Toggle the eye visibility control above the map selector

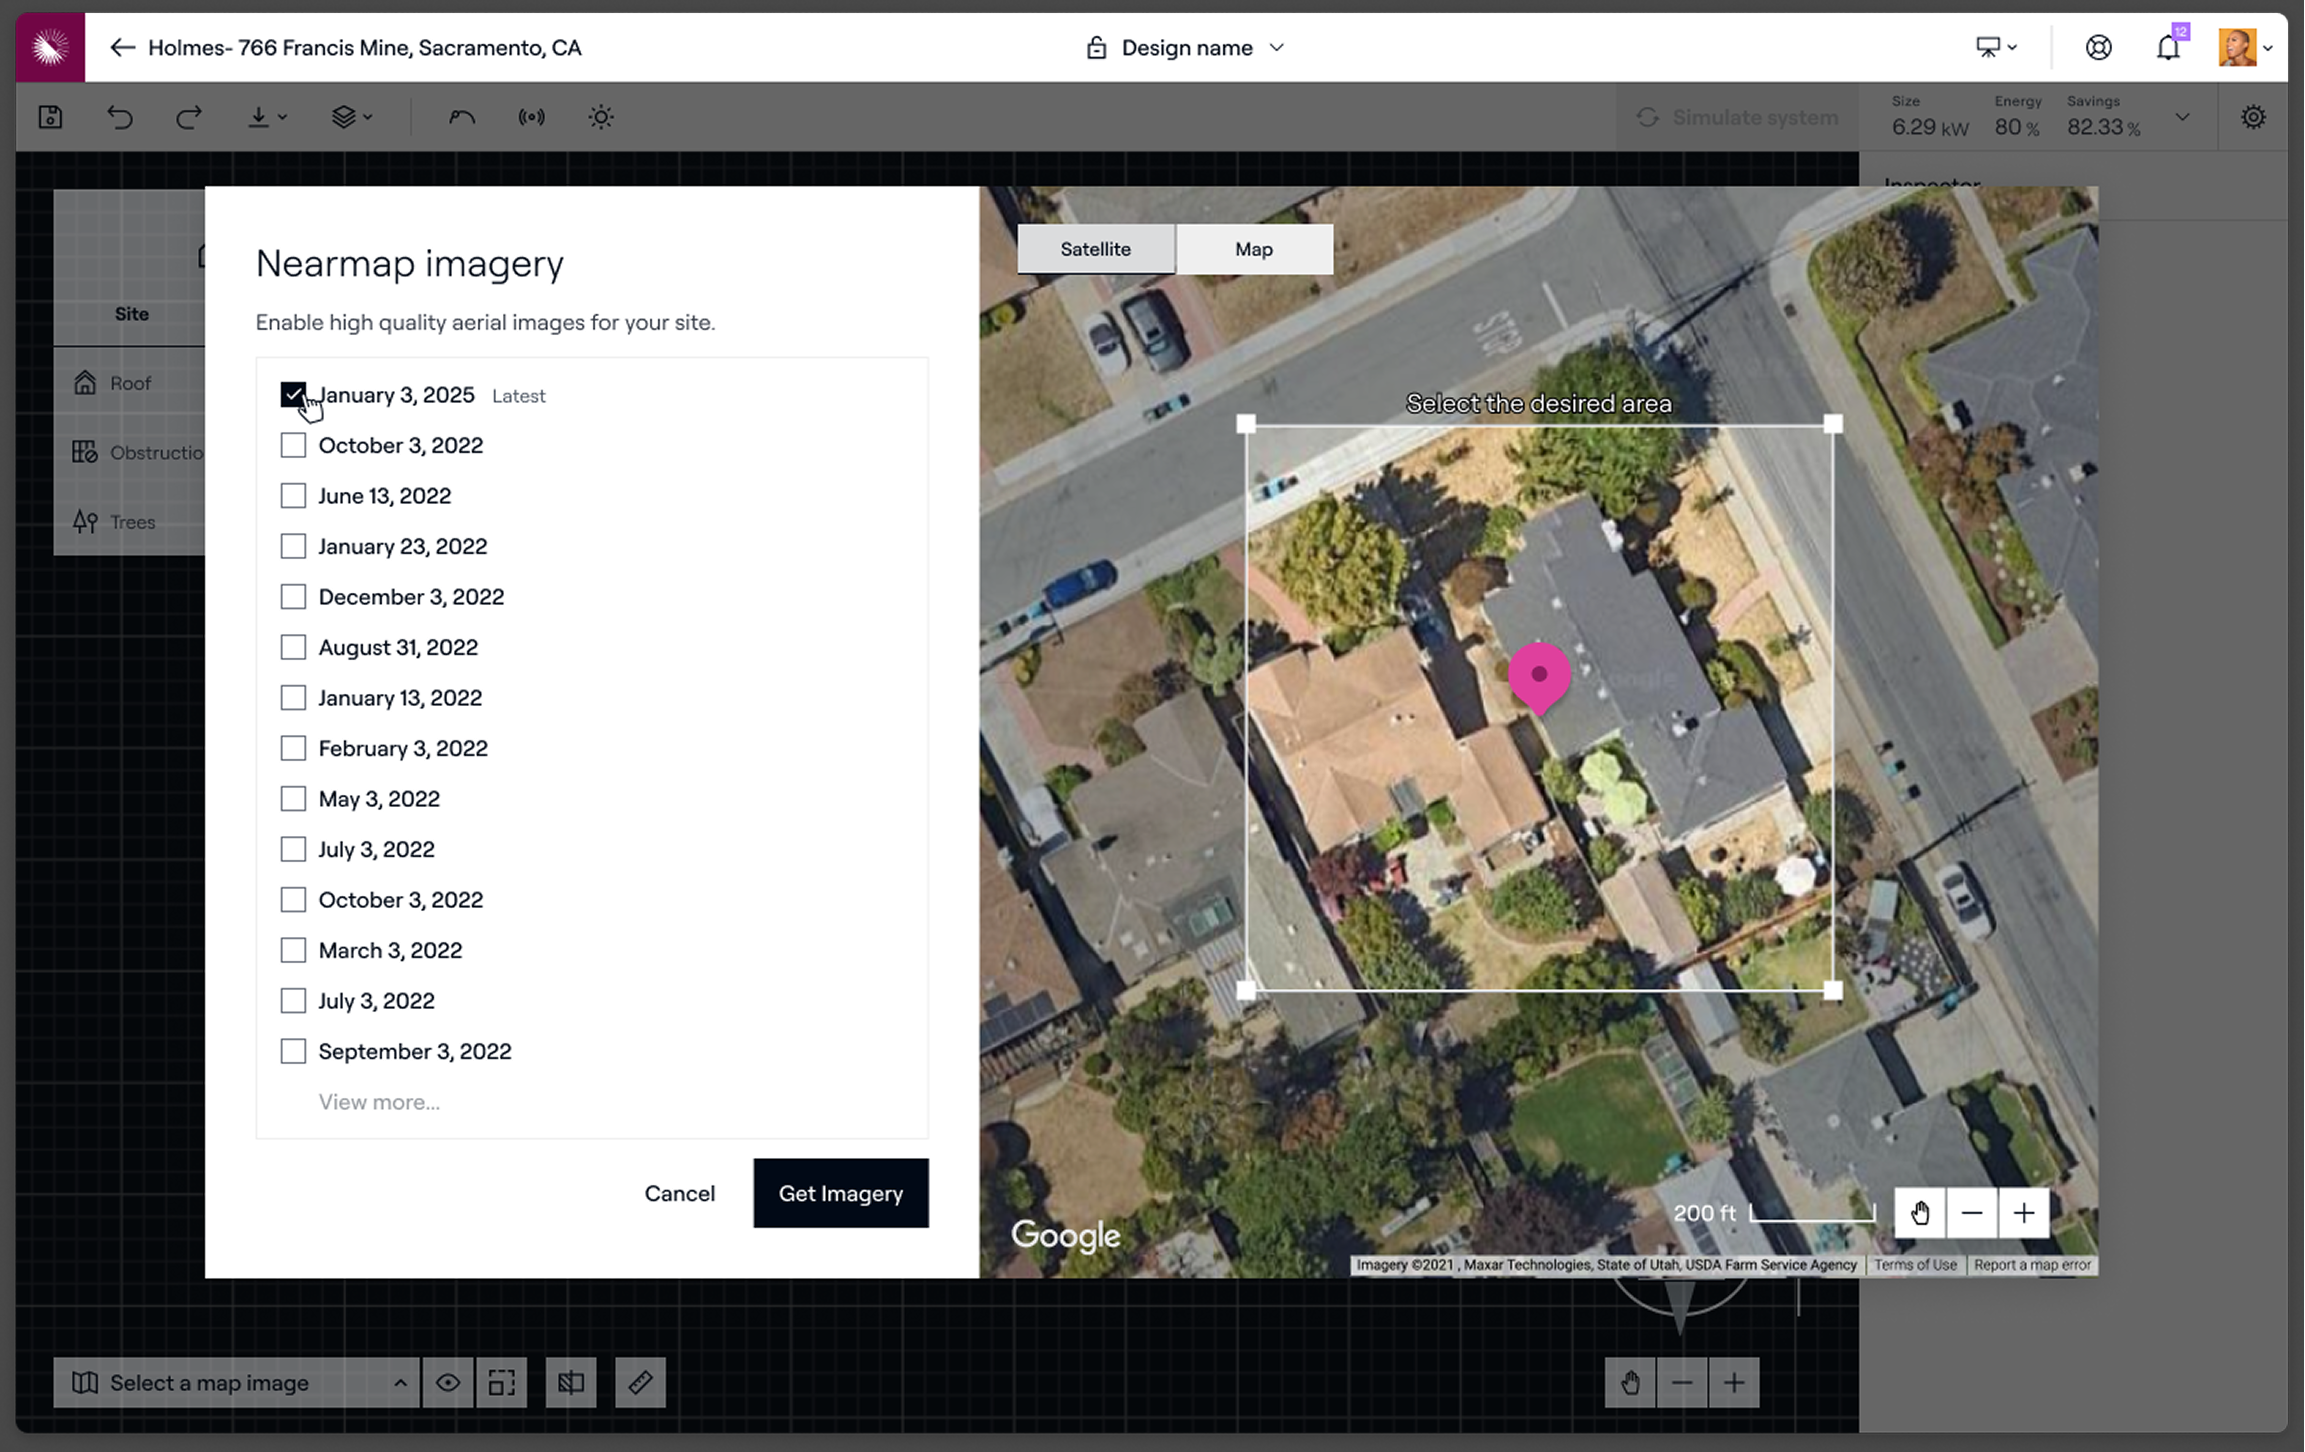(447, 1382)
